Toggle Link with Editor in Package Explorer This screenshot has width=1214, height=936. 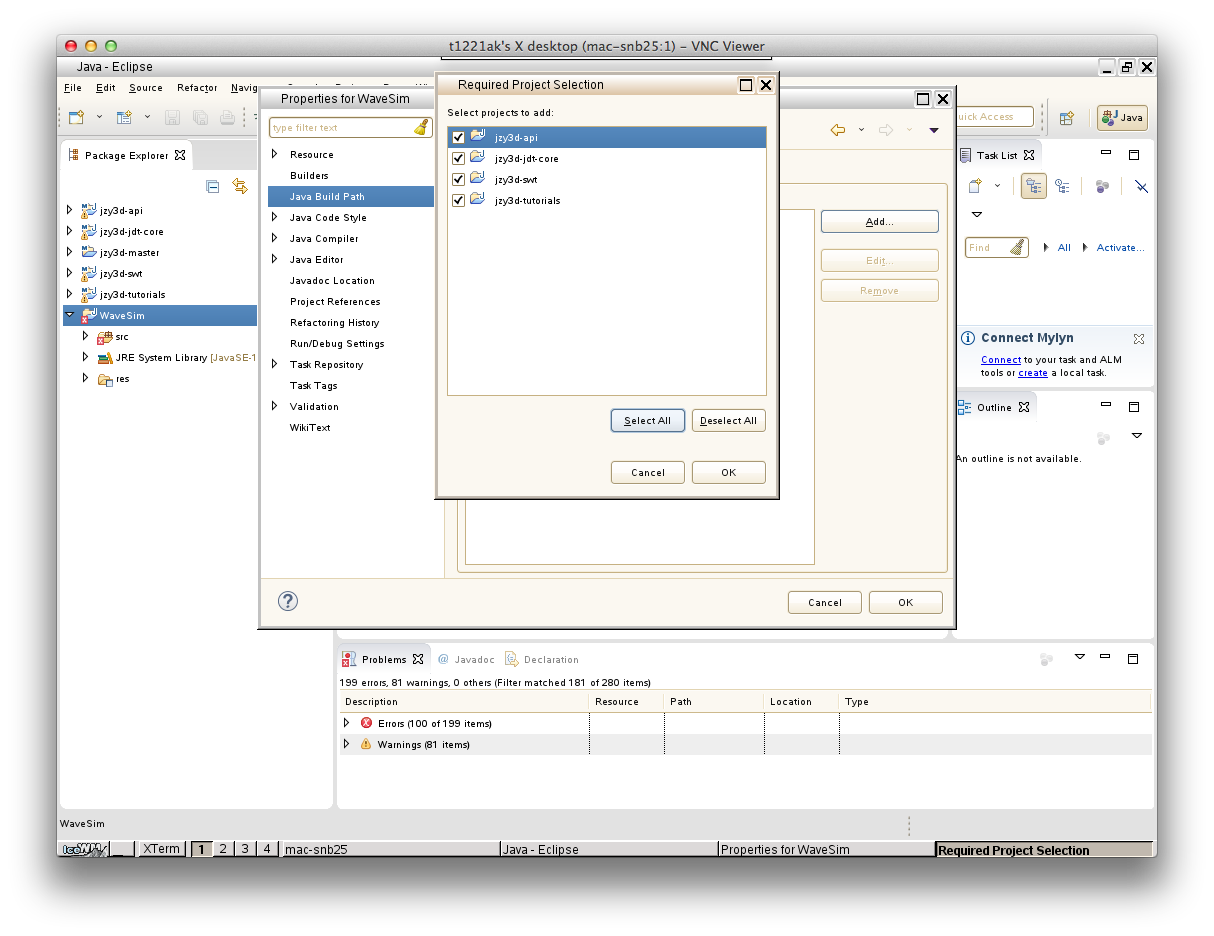tap(240, 186)
